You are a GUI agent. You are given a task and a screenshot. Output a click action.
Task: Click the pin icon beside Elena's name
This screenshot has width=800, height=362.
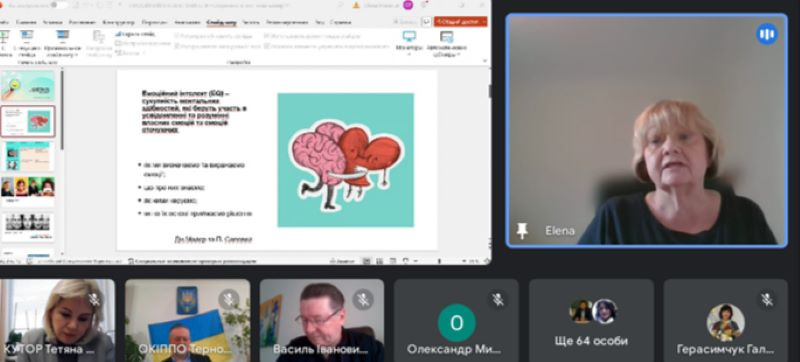click(x=522, y=230)
